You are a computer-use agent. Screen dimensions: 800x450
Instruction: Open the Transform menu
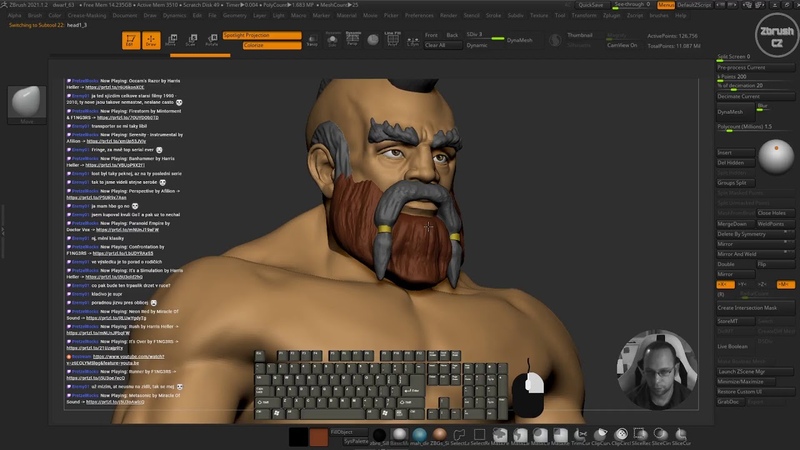coord(584,15)
